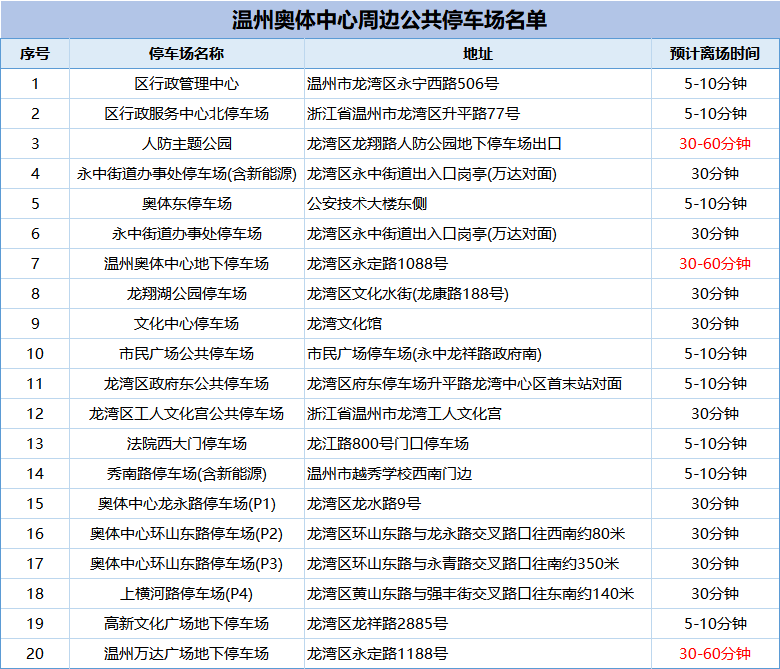The image size is (780, 669).
Task: Select the 上横河路停车场(P4) cell
Action: (x=186, y=594)
